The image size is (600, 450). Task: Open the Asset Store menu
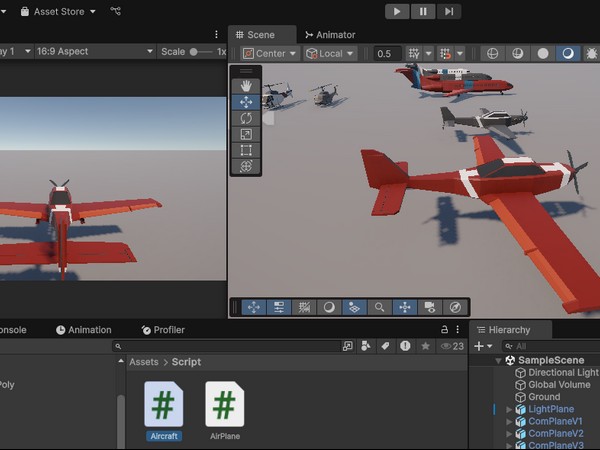(57, 11)
